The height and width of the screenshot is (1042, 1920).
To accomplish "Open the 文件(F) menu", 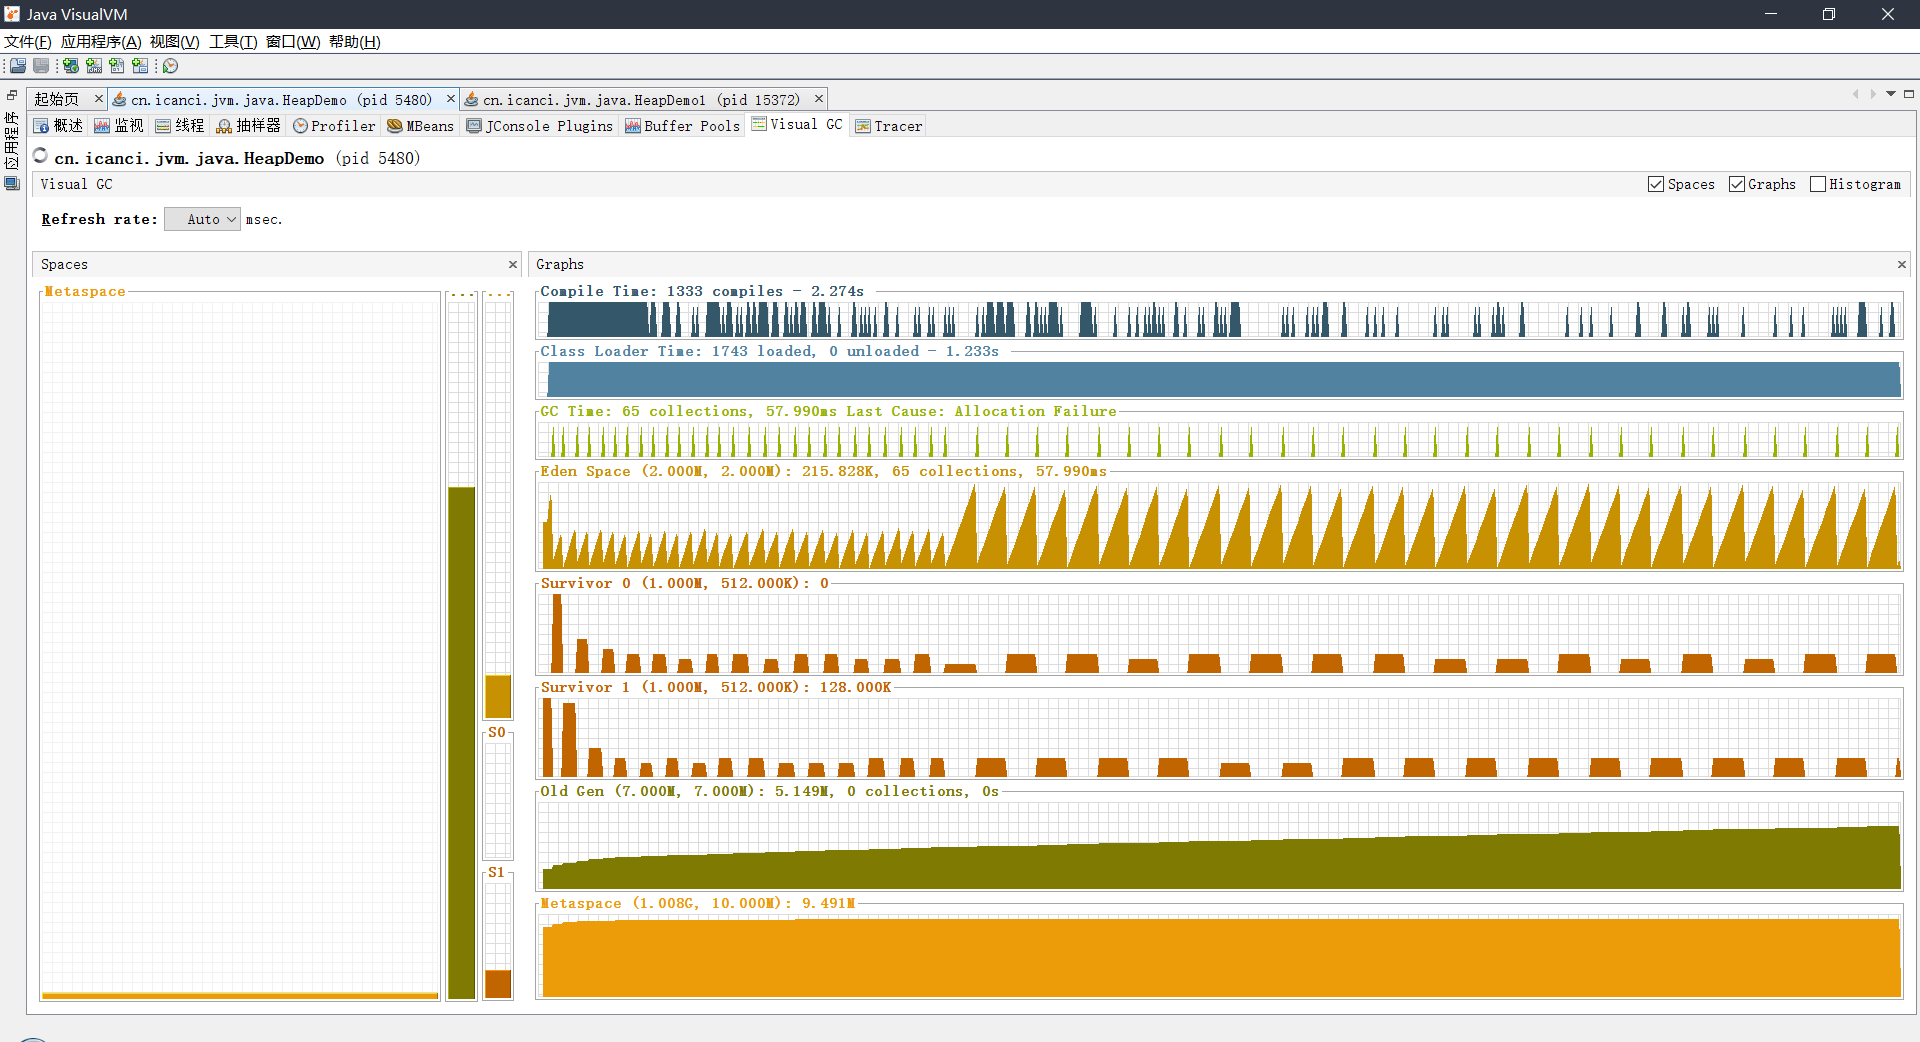I will coord(27,42).
